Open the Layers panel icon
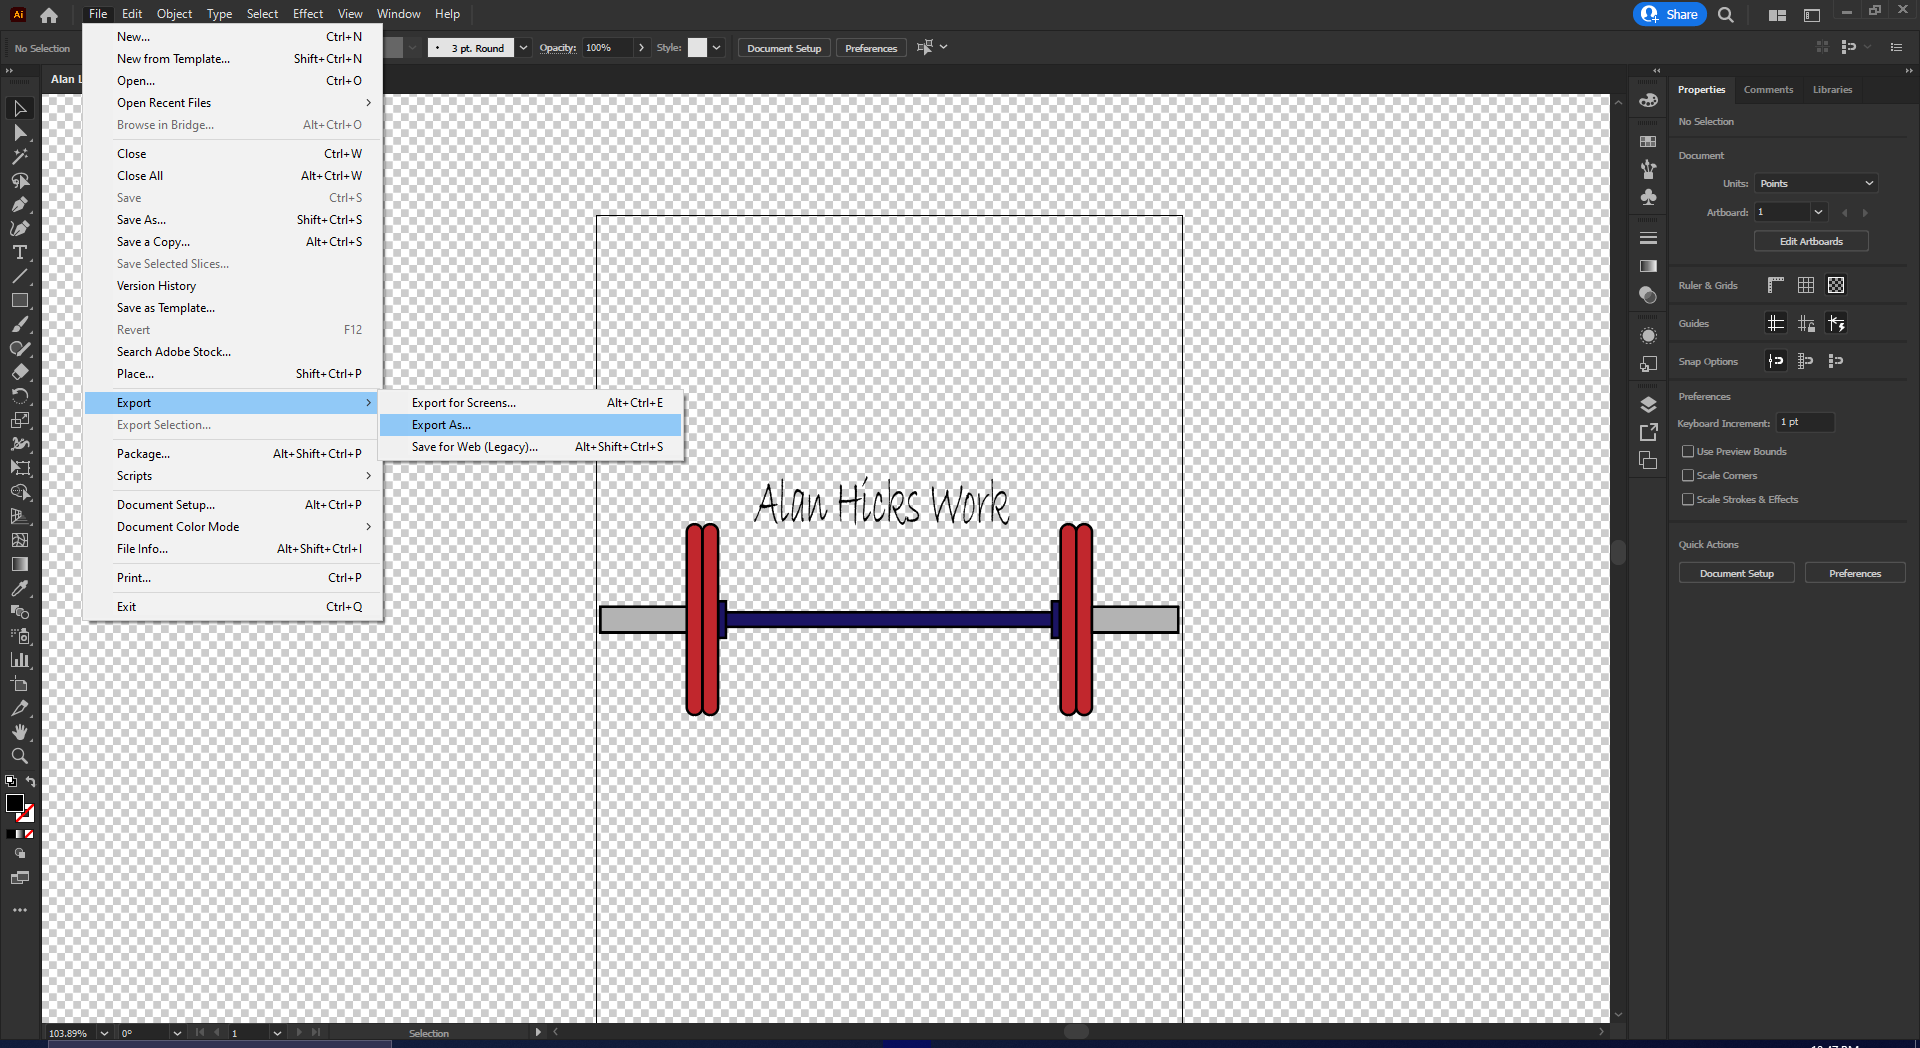This screenshot has width=1920, height=1048. tap(1649, 404)
